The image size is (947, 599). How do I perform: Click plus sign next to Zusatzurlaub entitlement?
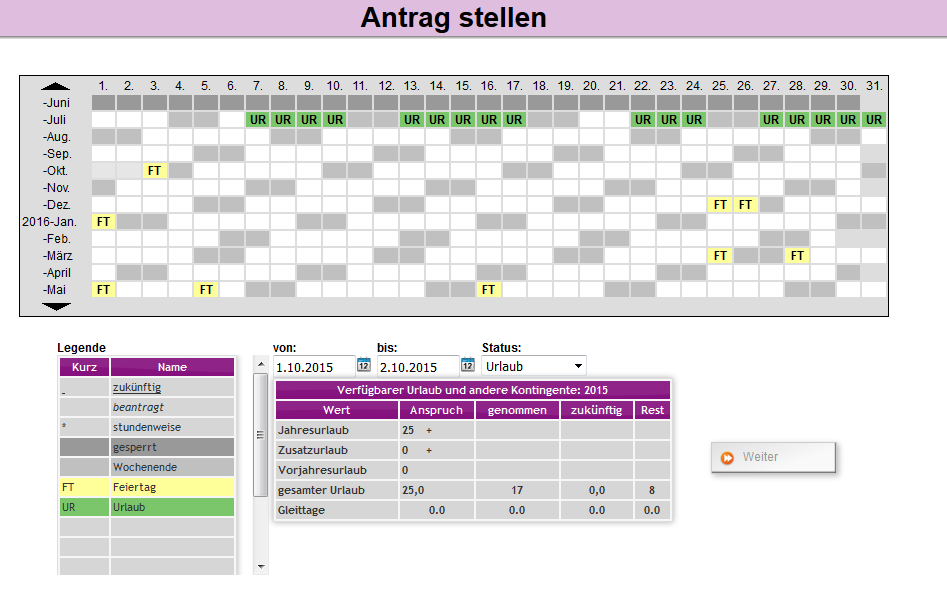(429, 450)
